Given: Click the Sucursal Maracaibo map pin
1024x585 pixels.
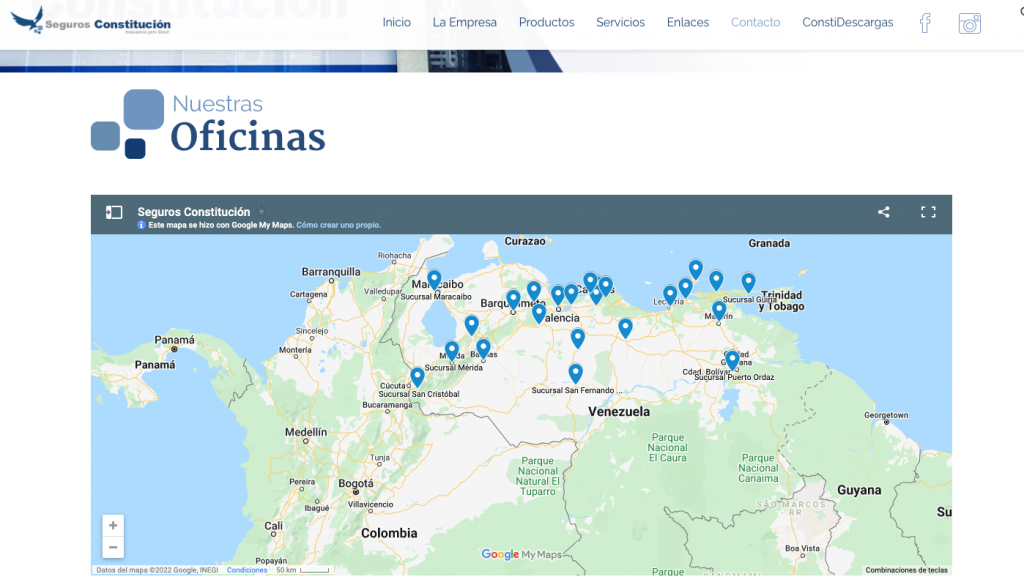Looking at the screenshot, I should coord(434,279).
